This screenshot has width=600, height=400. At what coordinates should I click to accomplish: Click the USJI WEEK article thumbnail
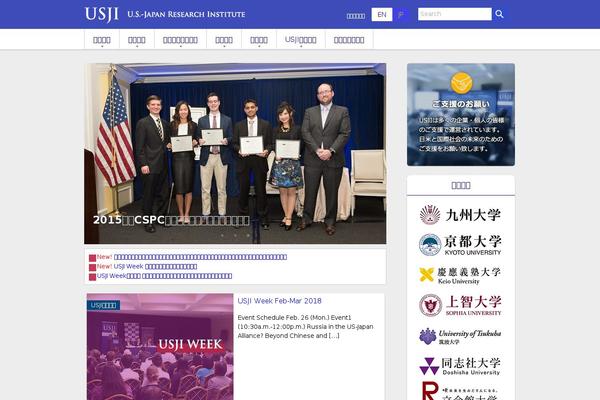click(x=160, y=347)
